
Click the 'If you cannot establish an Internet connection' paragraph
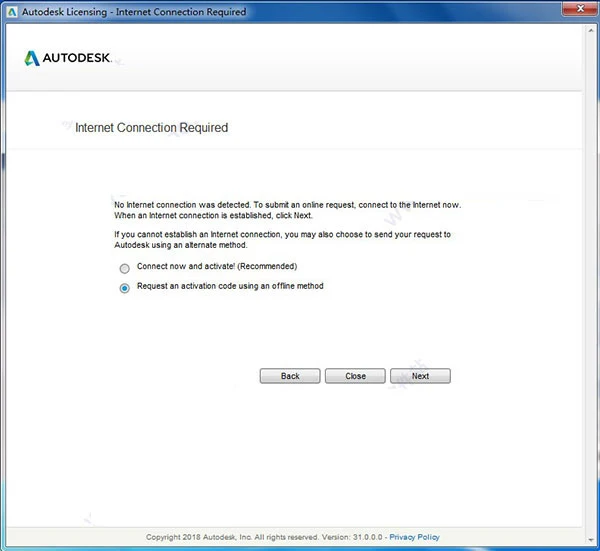(282, 240)
